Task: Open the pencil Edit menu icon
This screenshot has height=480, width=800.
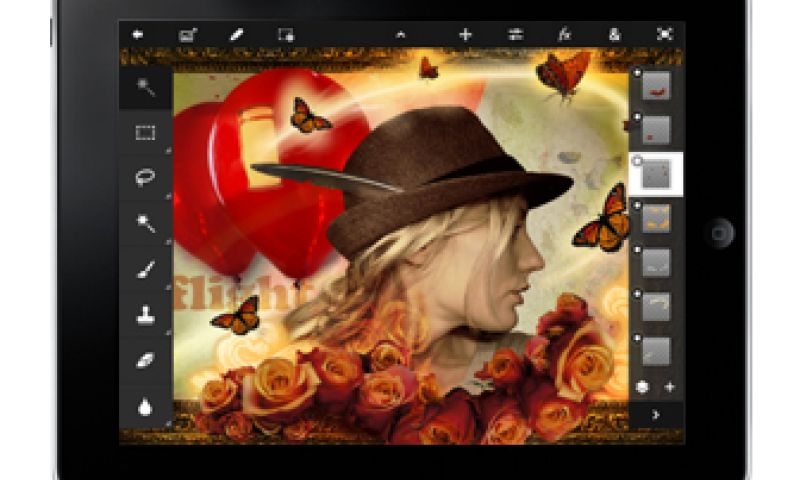Action: pos(237,35)
